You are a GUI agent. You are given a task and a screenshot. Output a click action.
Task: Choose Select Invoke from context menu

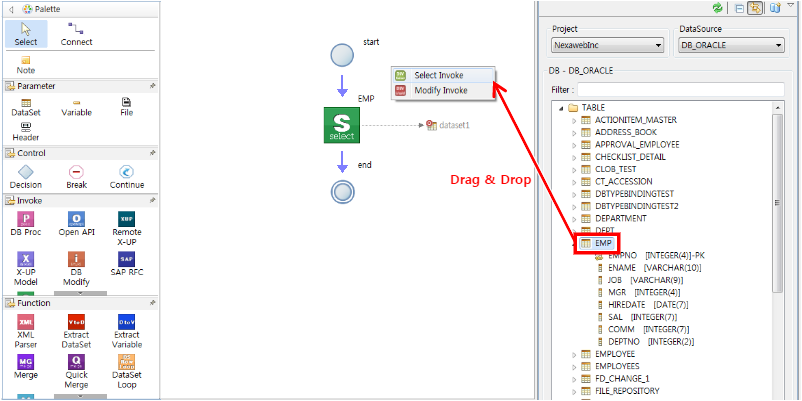(440, 75)
